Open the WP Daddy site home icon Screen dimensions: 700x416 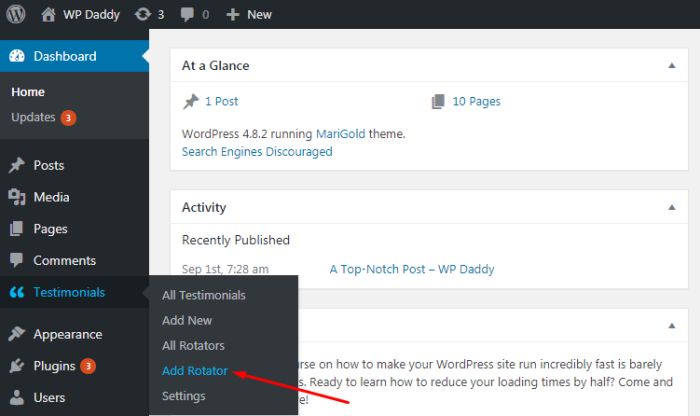click(x=48, y=14)
